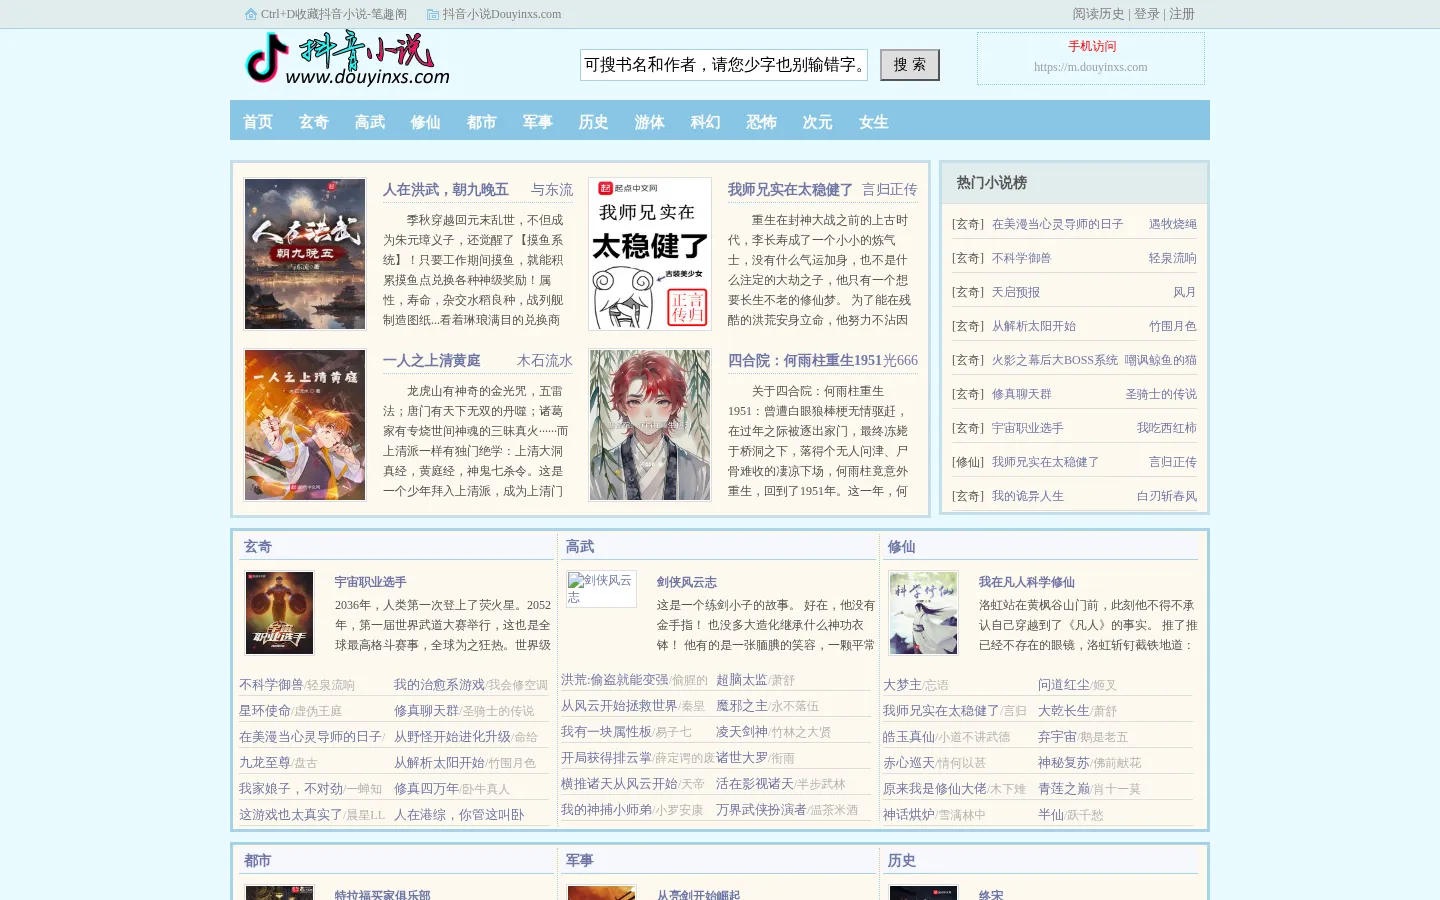The image size is (1440, 900).
Task: Open 天启预报 in hot novel list
Action: [x=1016, y=292]
